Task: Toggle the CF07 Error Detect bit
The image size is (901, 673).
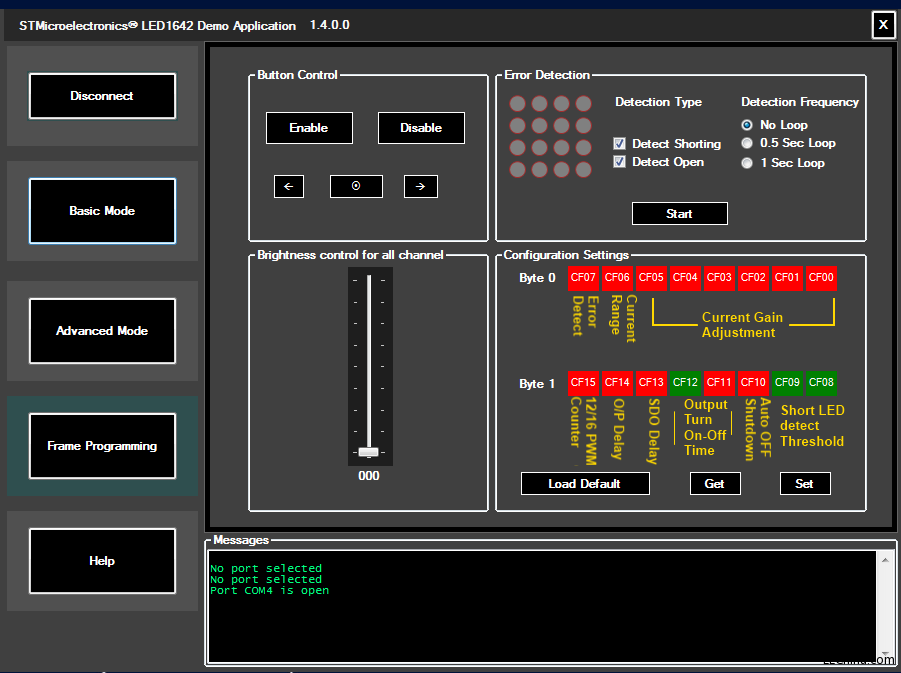Action: coord(583,278)
